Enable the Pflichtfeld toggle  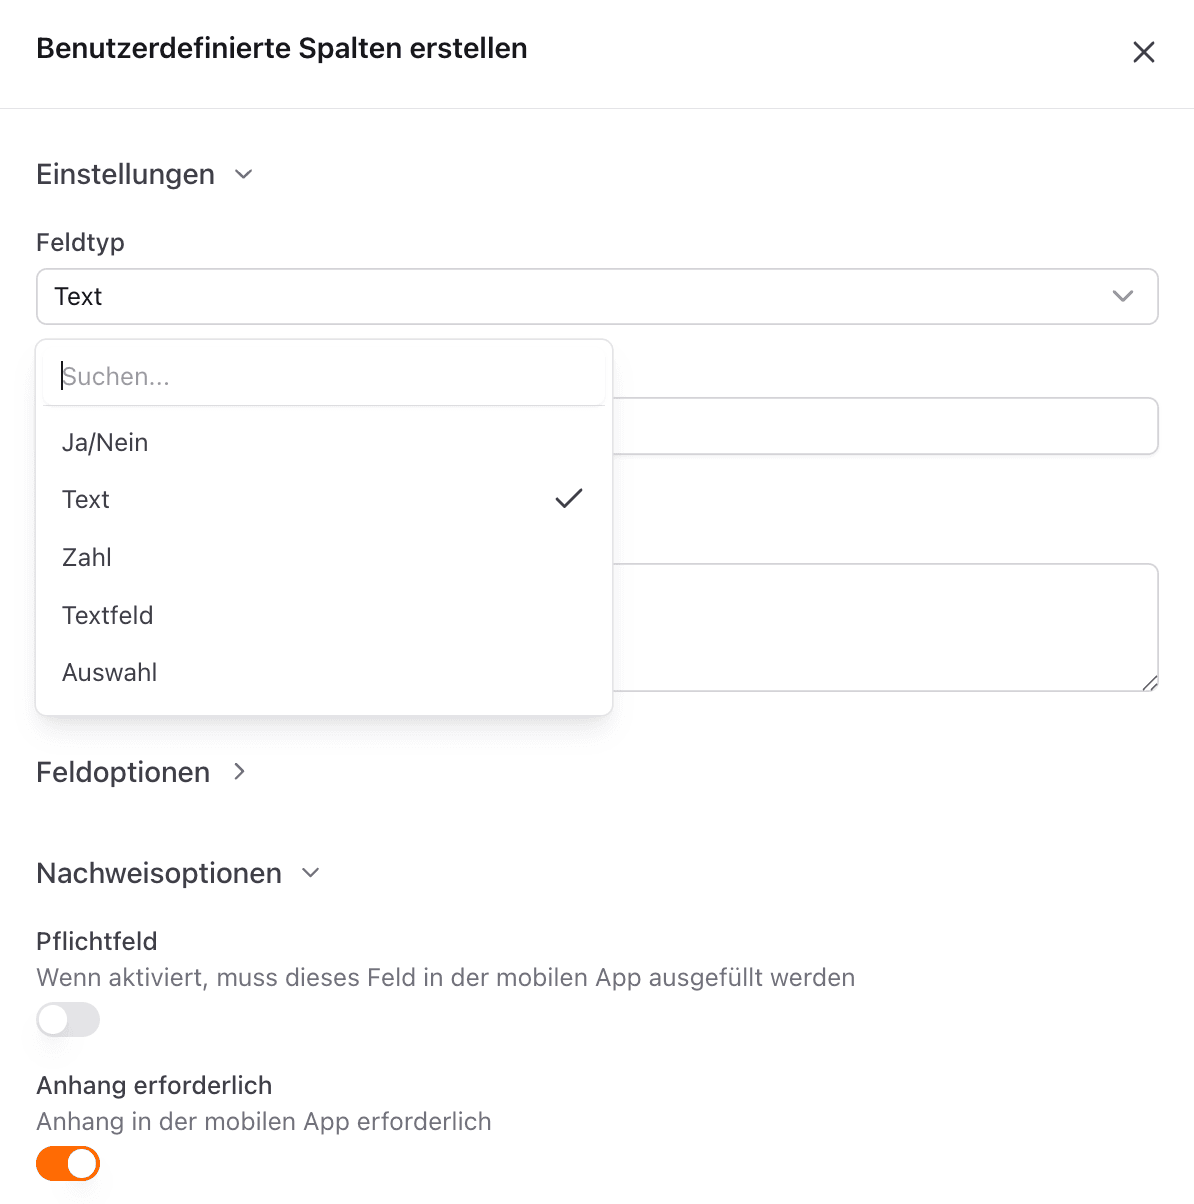coord(67,1019)
